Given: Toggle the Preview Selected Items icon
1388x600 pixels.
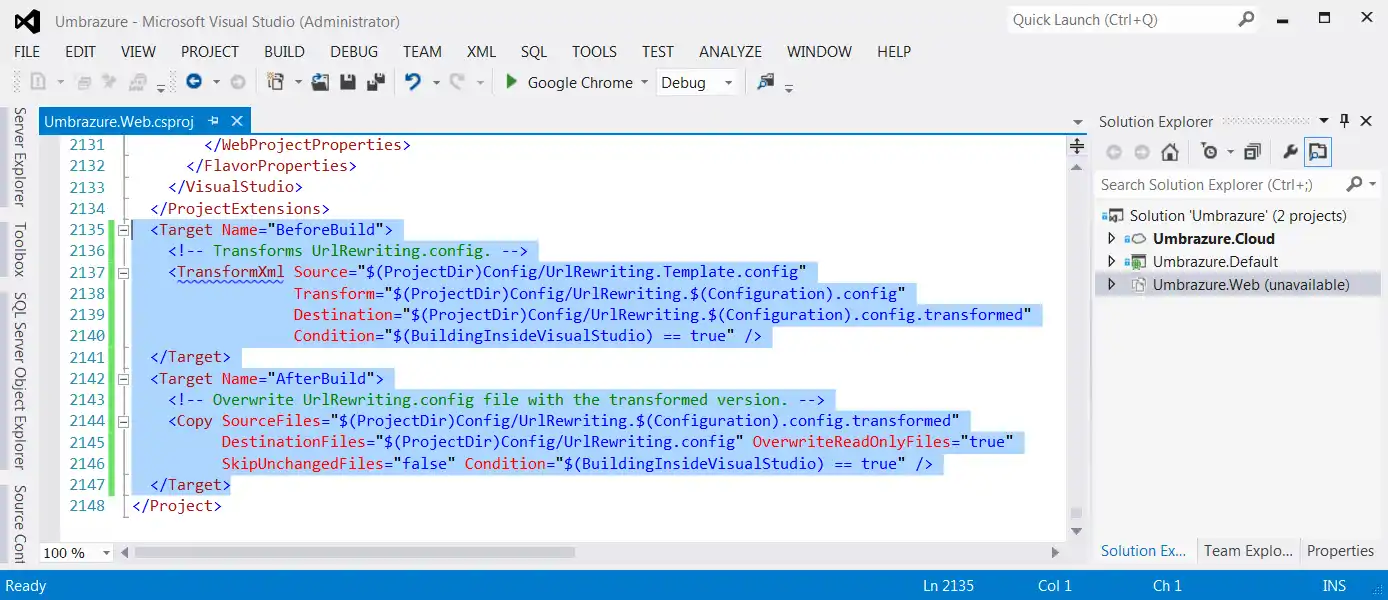Looking at the screenshot, I should point(1318,152).
